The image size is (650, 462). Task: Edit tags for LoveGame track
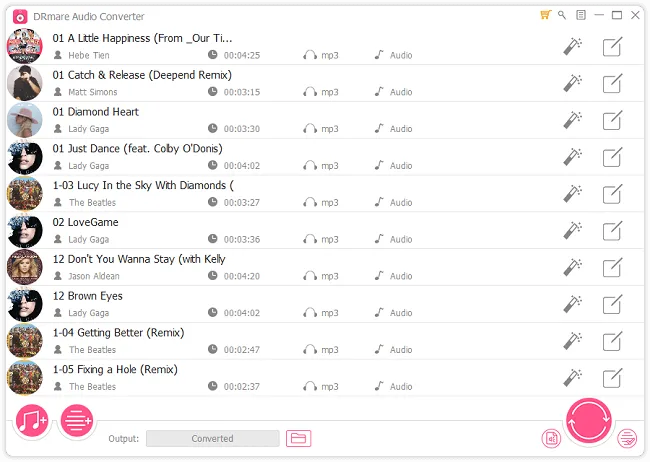coord(612,231)
